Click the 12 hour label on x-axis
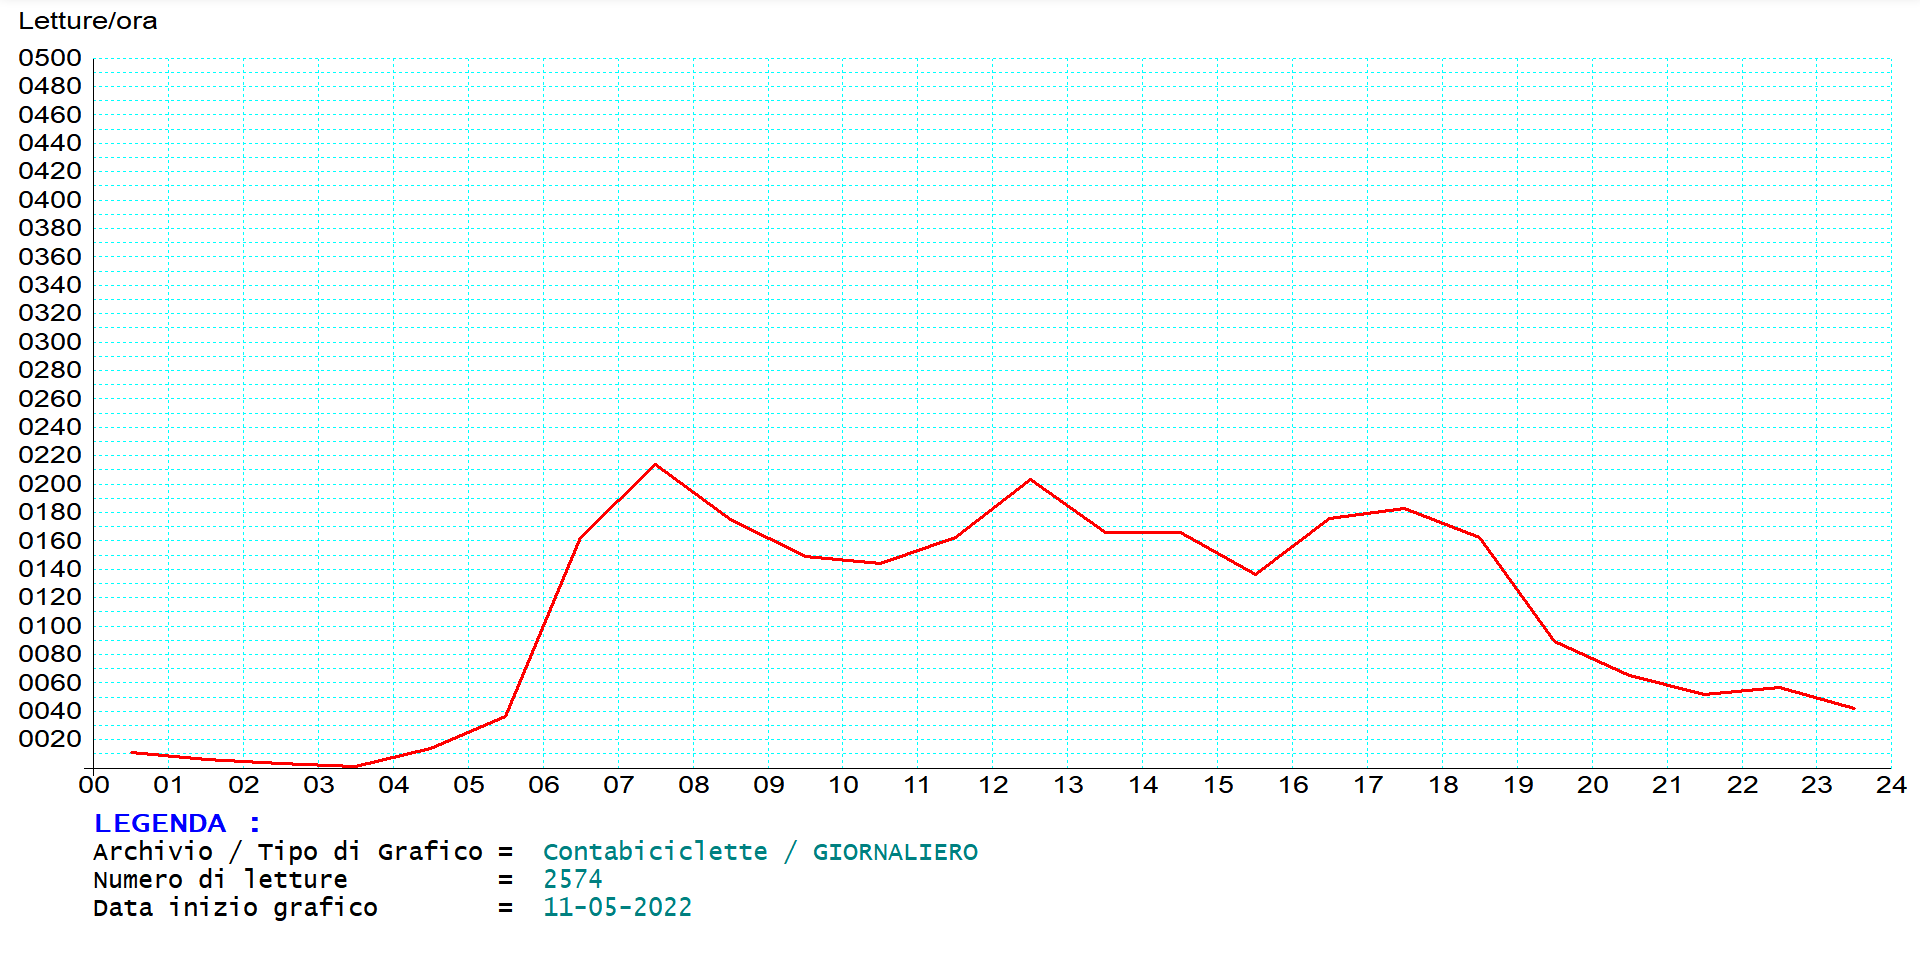The height and width of the screenshot is (961, 1920). tap(993, 785)
